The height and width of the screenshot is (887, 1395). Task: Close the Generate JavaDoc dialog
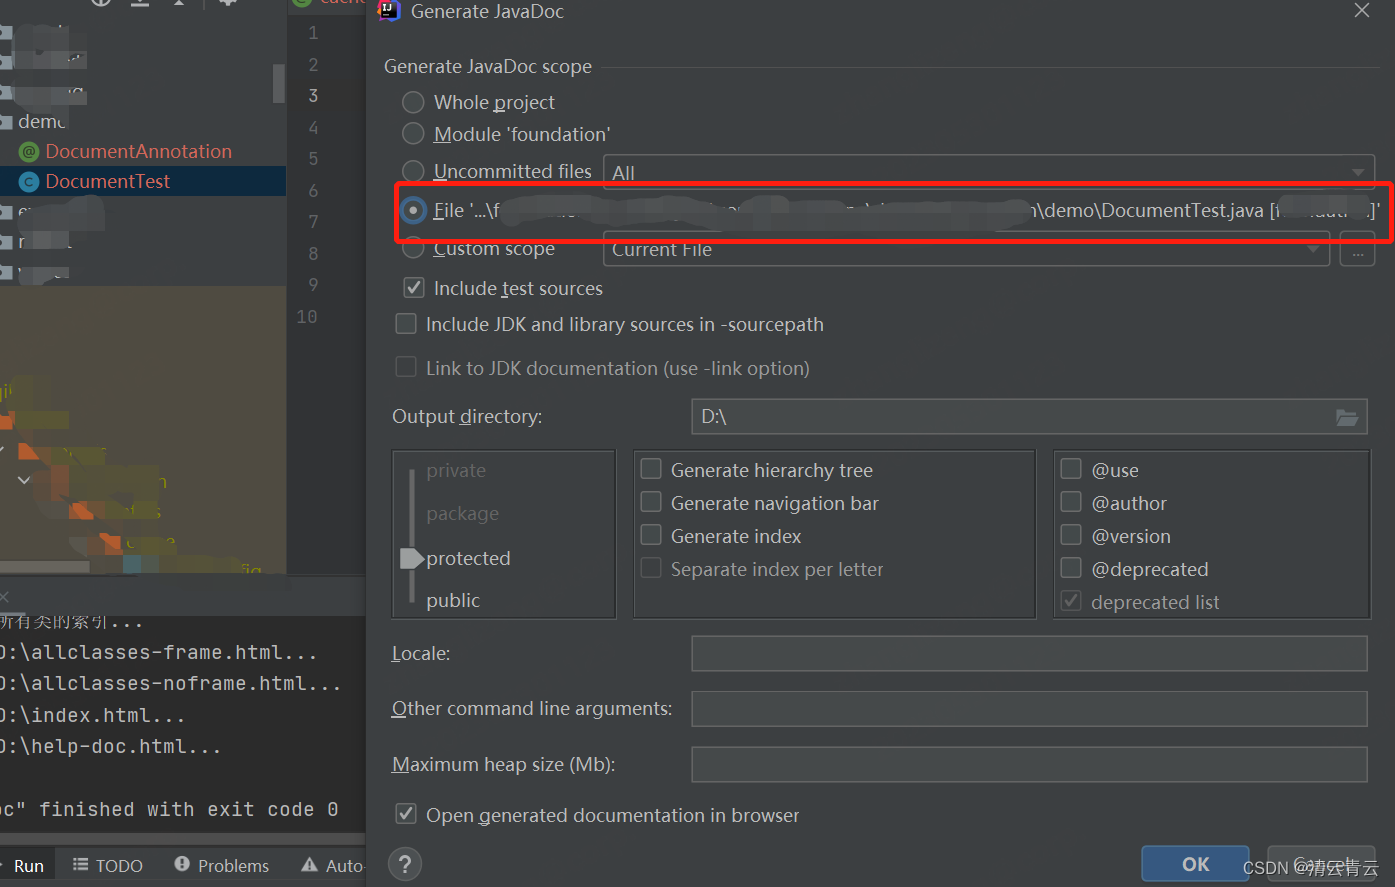(x=1362, y=11)
